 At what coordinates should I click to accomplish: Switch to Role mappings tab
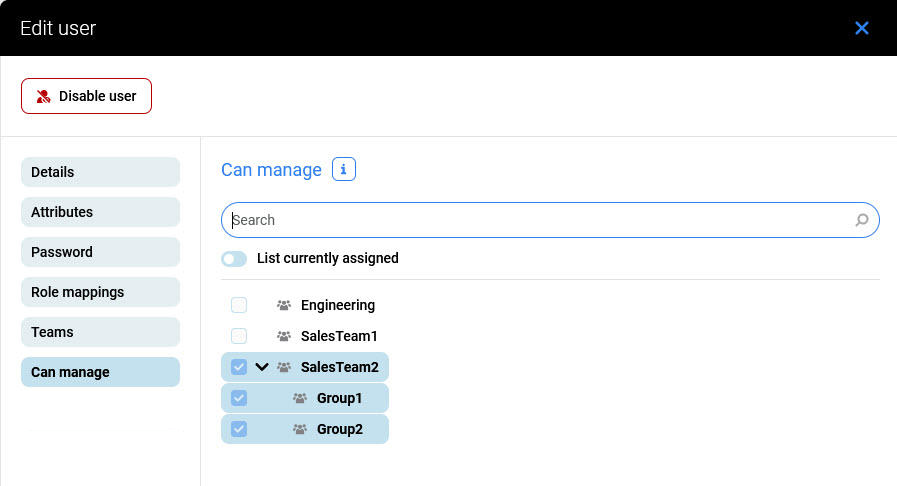tap(100, 292)
